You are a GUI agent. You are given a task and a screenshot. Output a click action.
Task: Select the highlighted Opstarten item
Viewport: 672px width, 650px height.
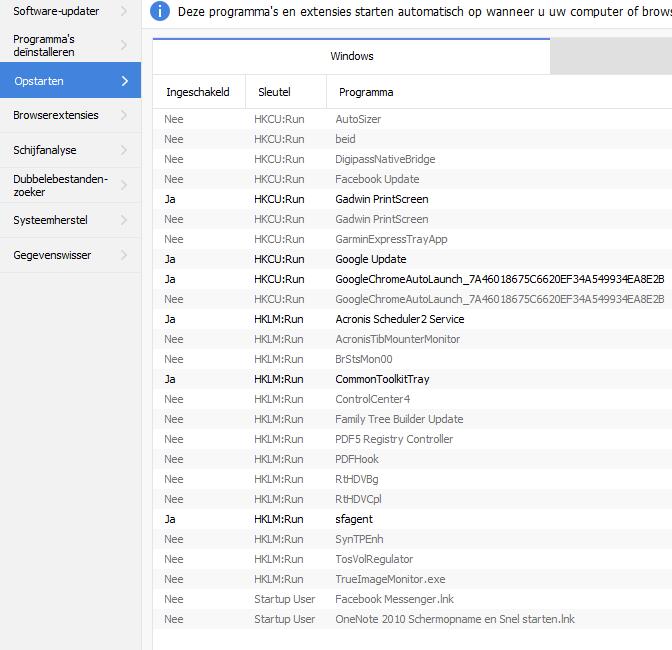(39, 81)
